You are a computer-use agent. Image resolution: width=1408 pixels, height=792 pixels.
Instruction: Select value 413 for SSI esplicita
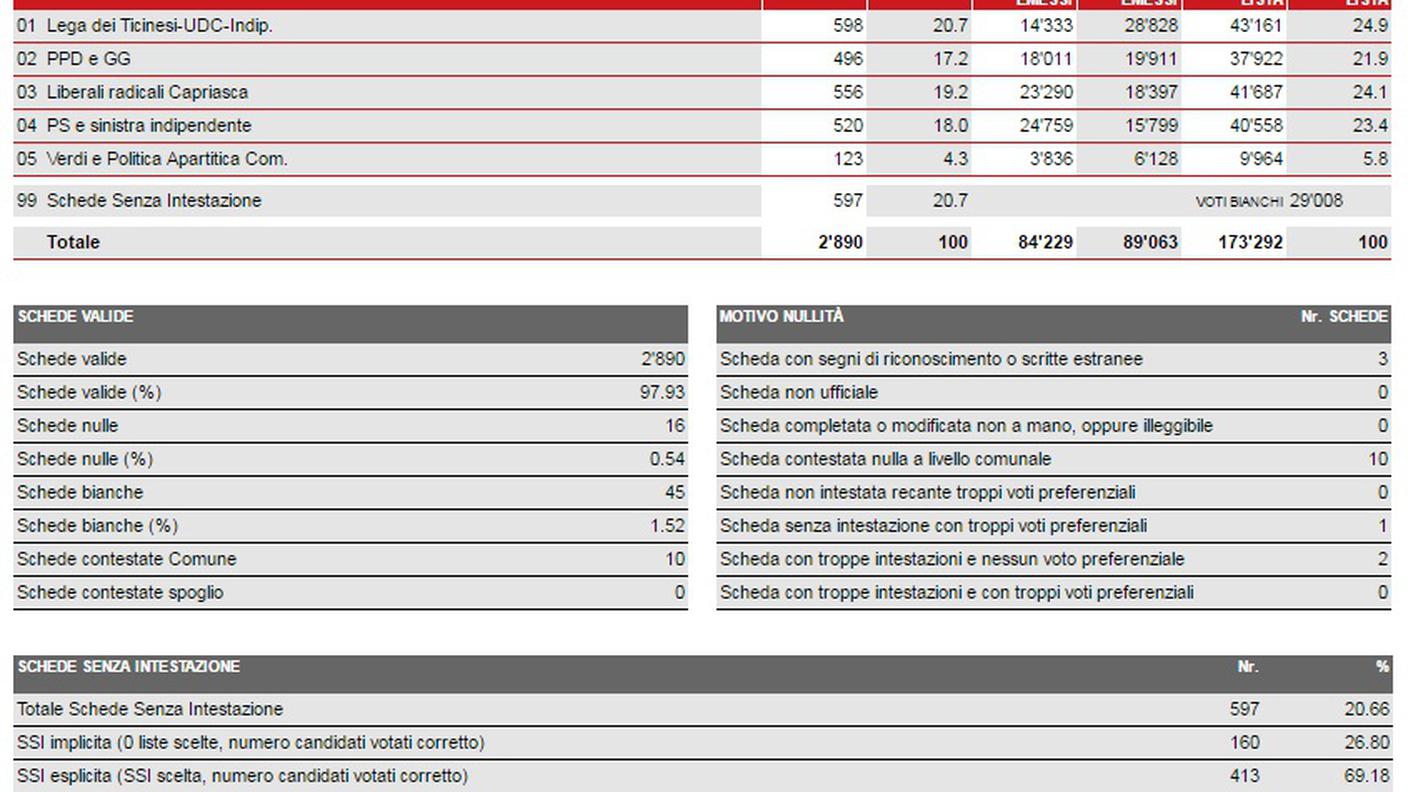tap(1245, 776)
